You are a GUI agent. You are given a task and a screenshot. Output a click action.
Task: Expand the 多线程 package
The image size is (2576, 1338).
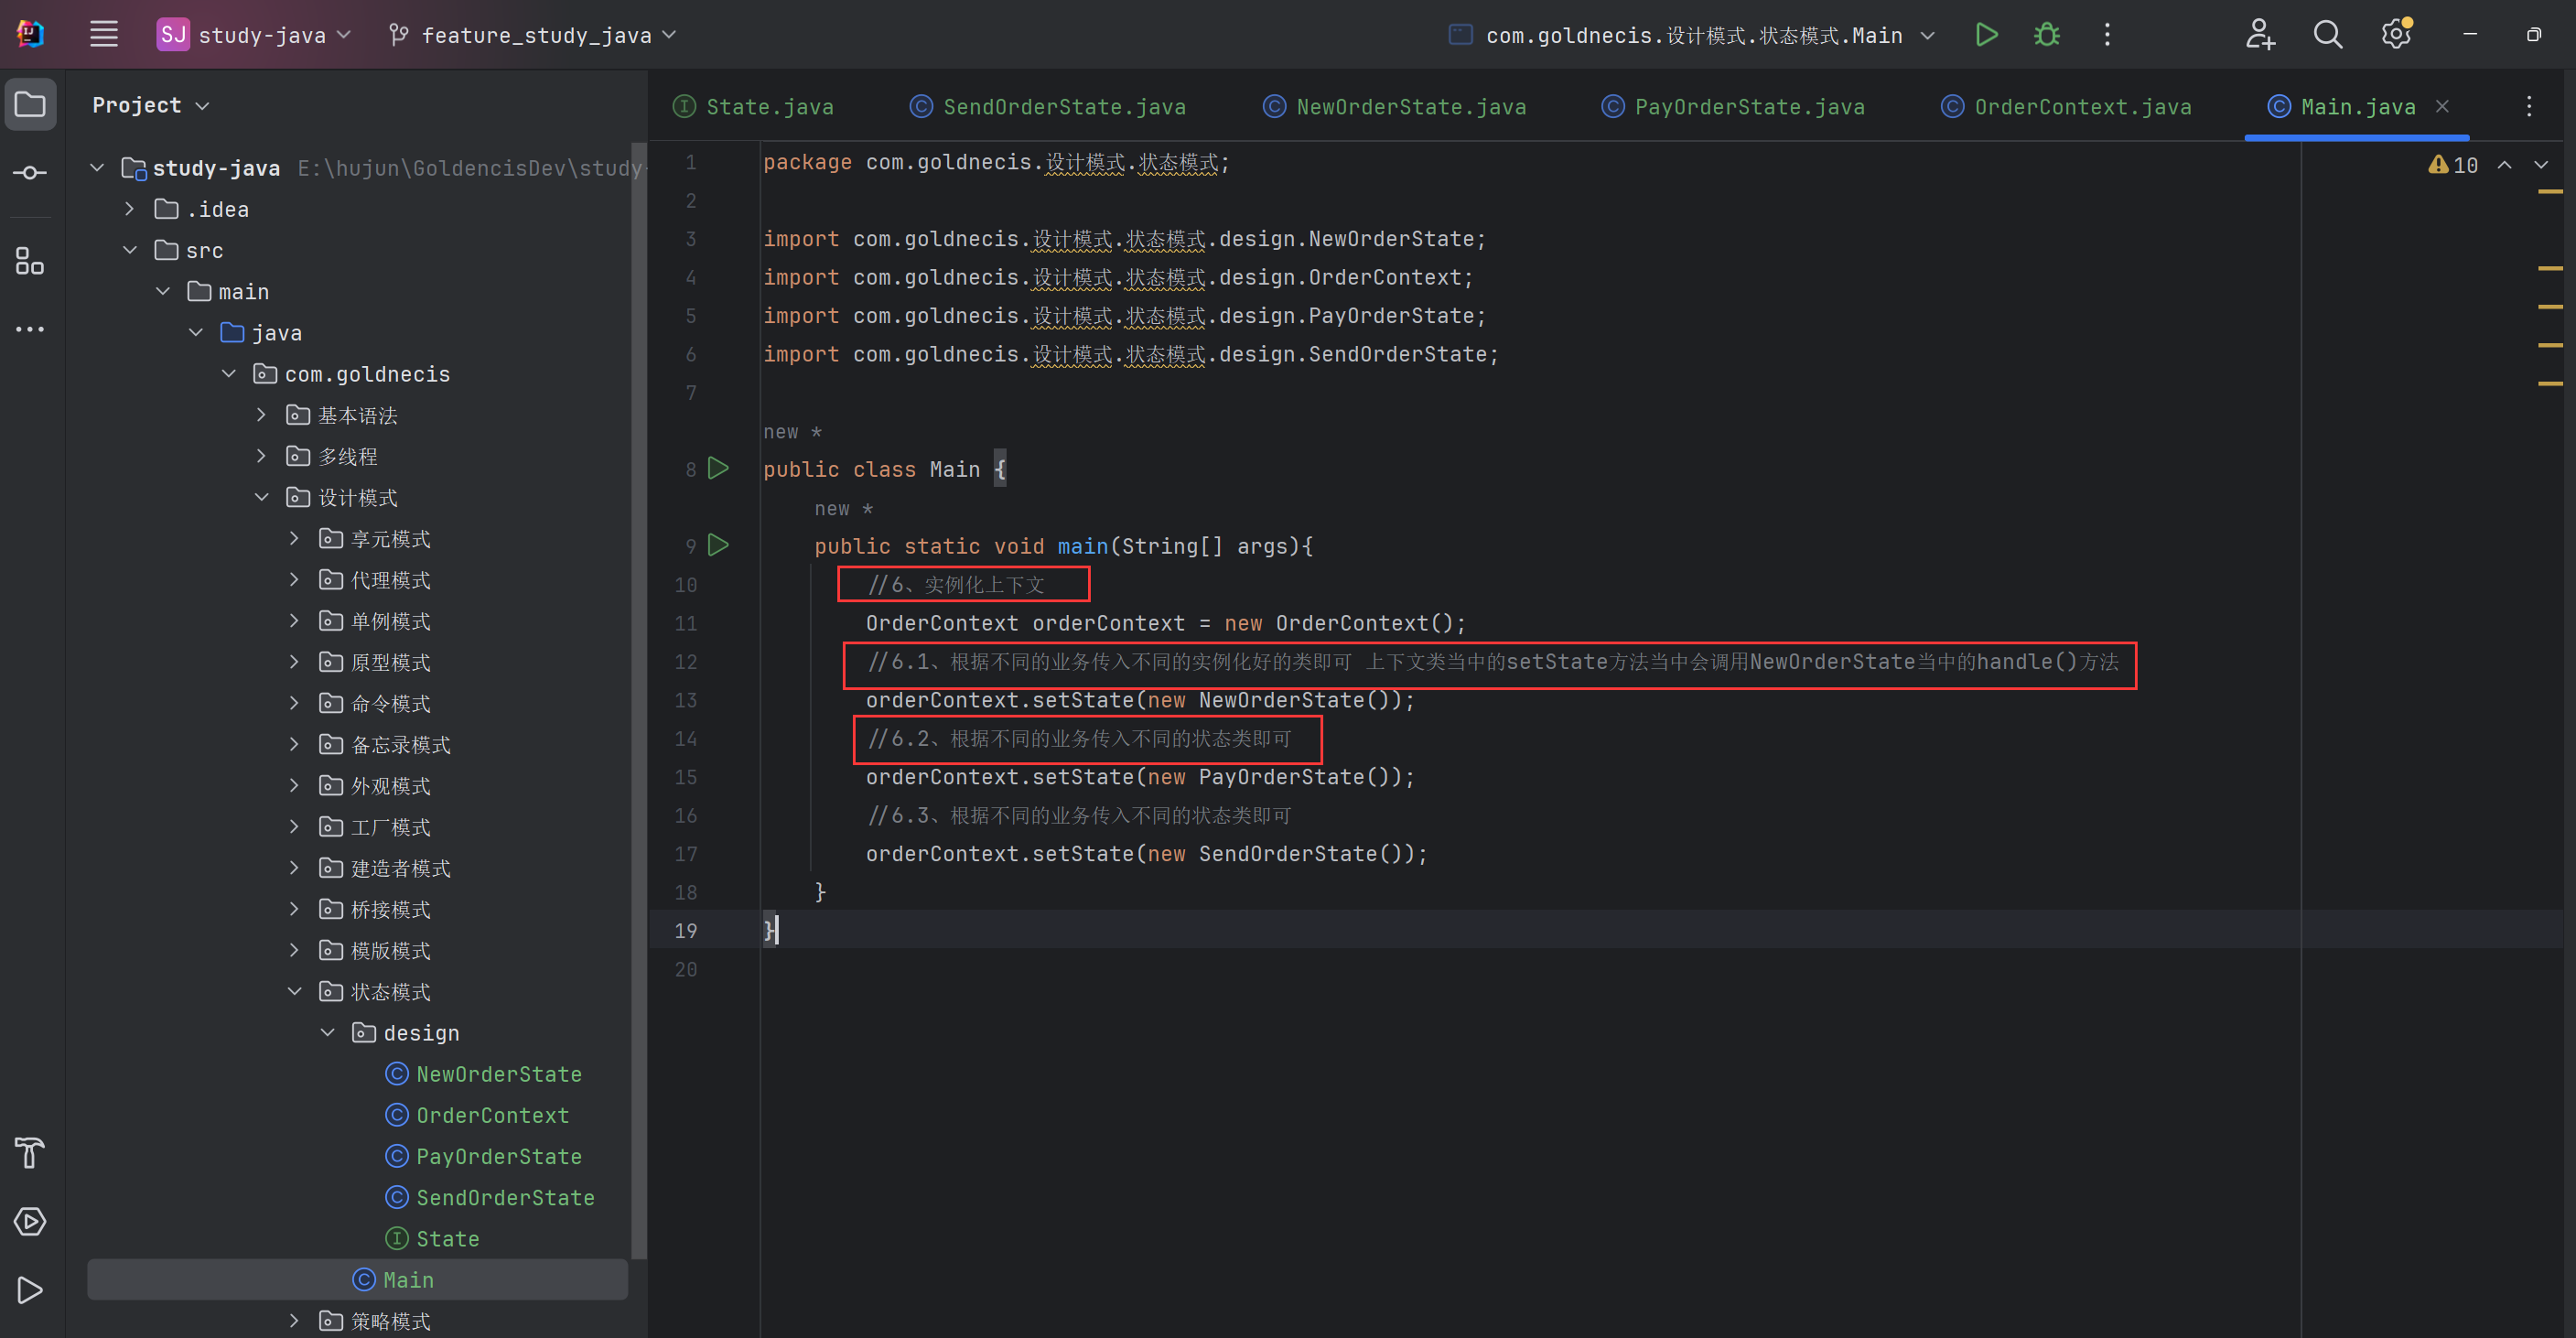click(x=261, y=456)
